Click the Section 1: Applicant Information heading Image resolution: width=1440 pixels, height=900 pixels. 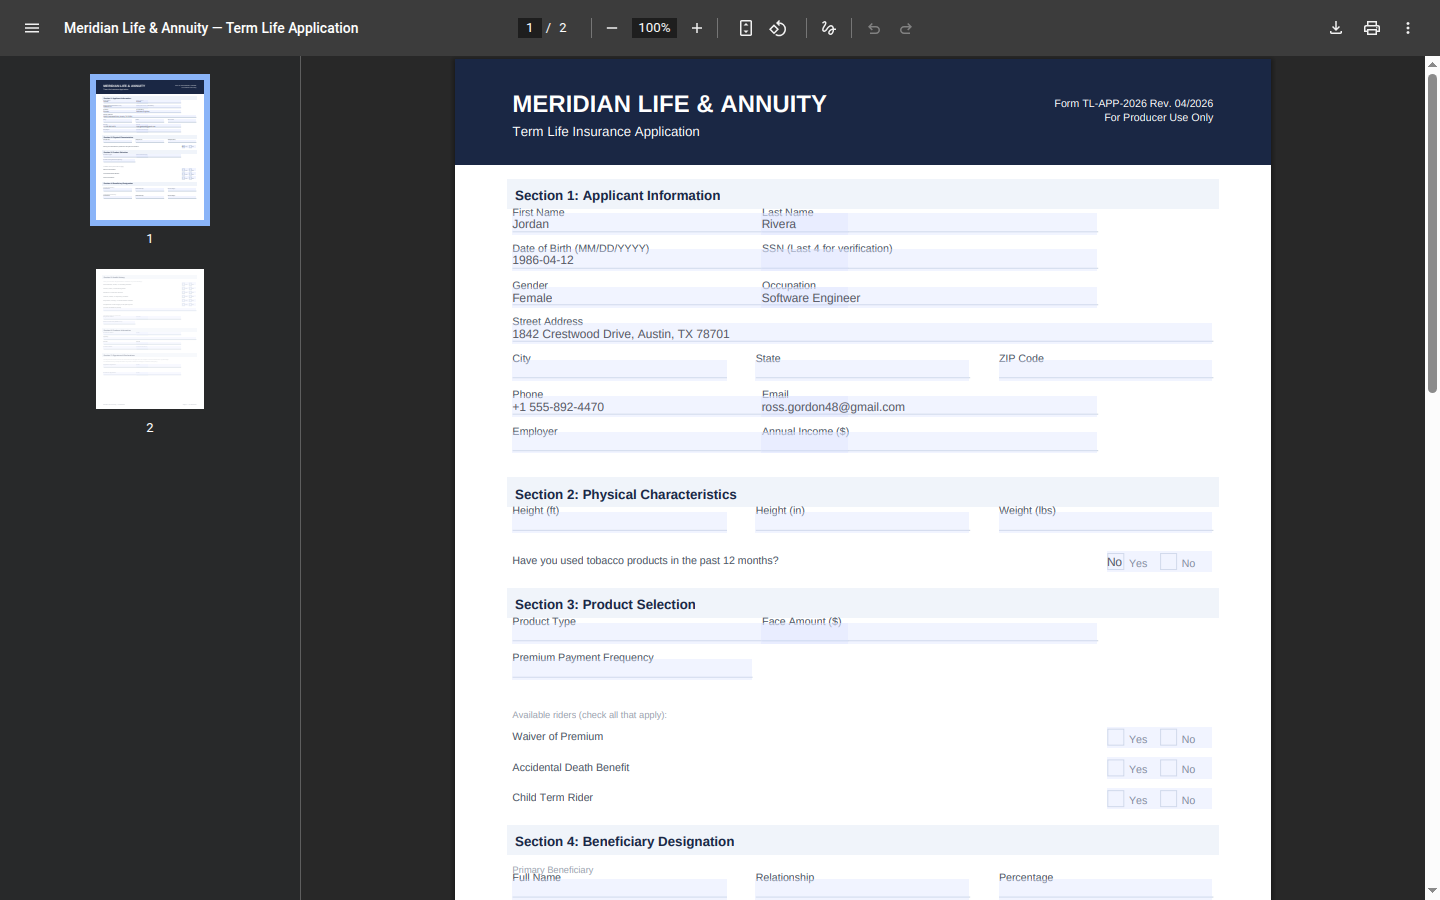(x=617, y=195)
